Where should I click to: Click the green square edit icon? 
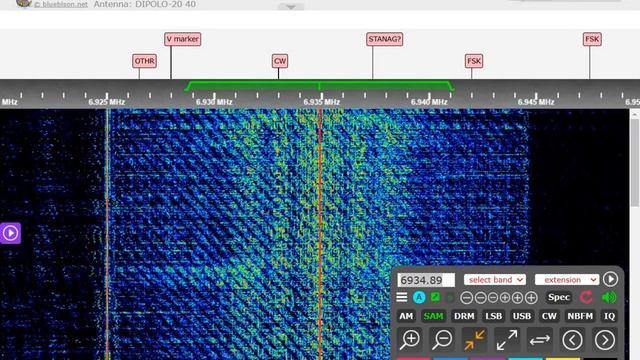tap(436, 297)
